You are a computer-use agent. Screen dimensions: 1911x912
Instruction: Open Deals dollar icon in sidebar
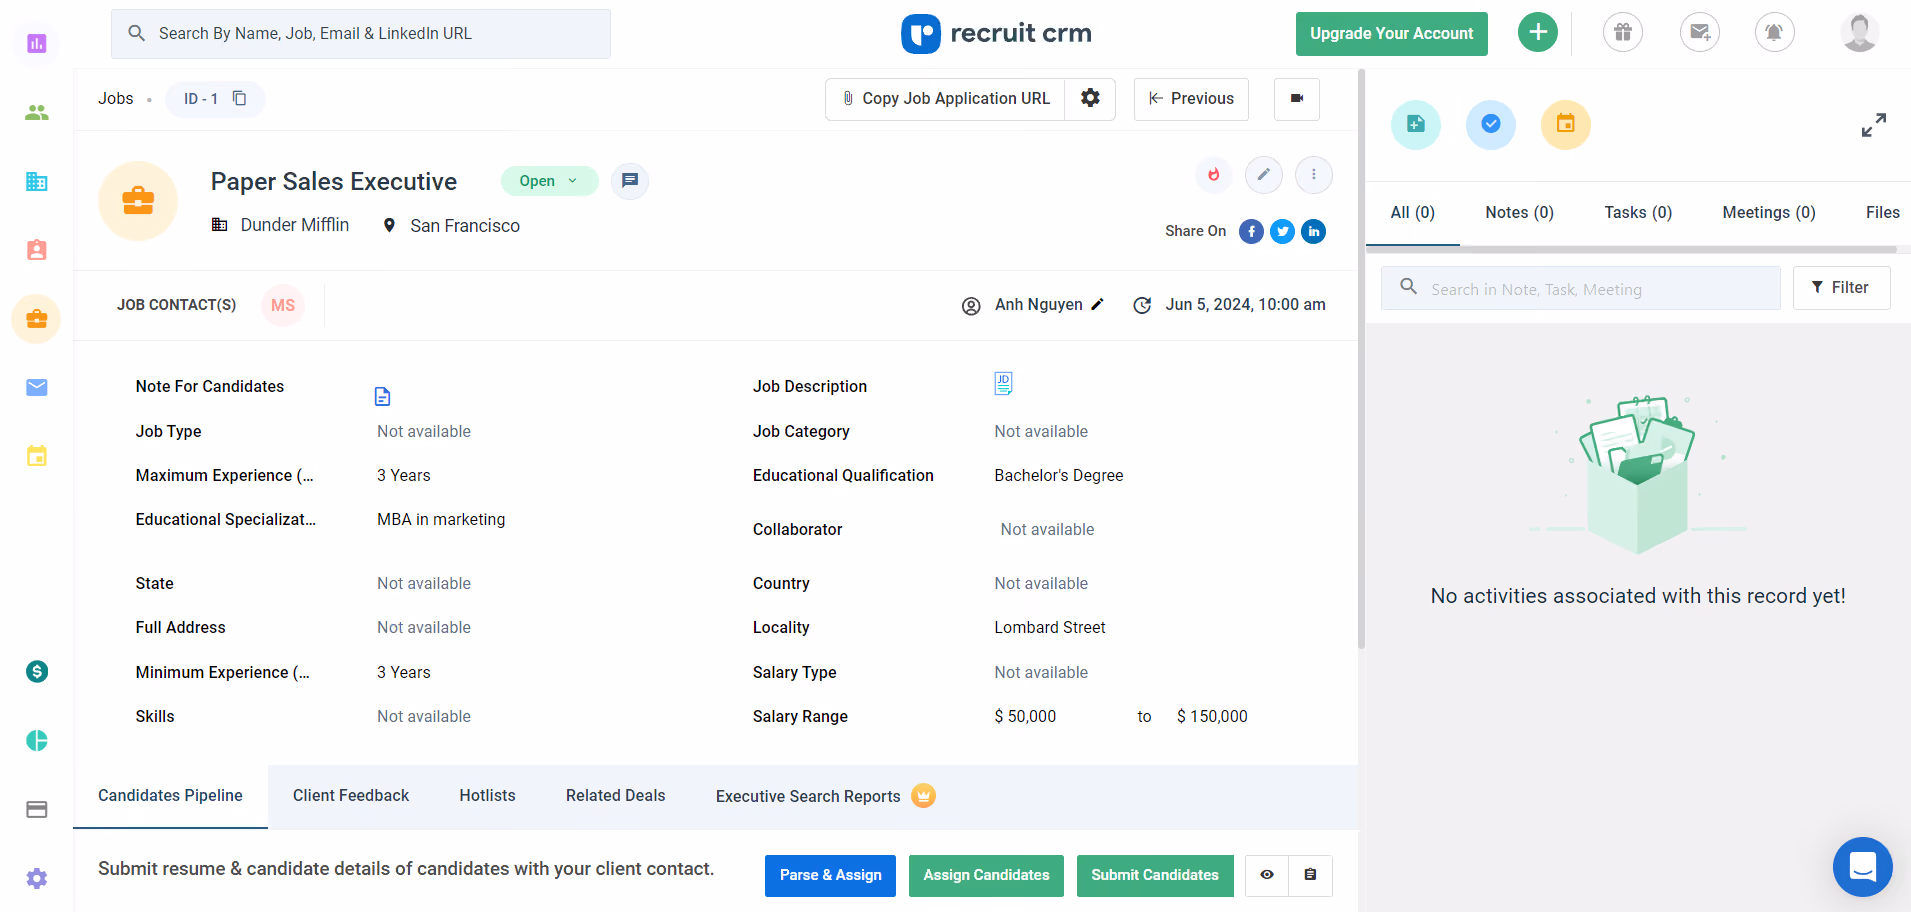point(37,672)
